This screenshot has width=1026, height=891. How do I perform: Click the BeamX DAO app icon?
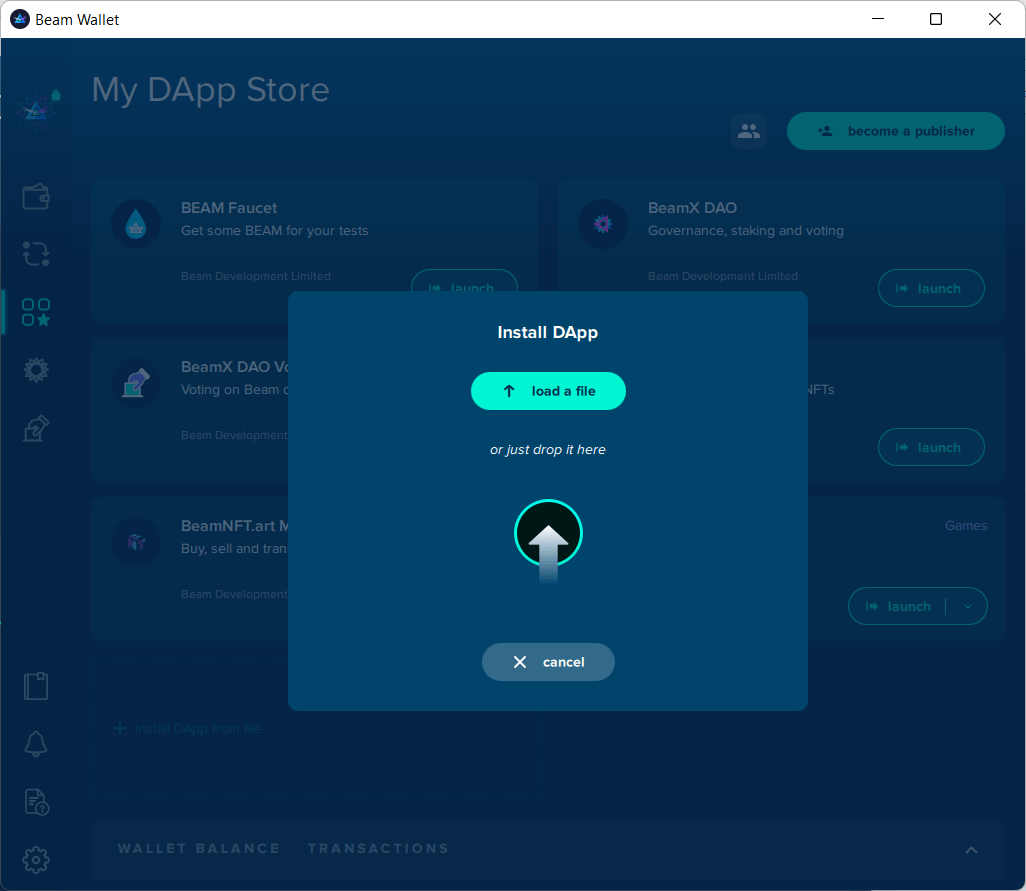click(603, 224)
